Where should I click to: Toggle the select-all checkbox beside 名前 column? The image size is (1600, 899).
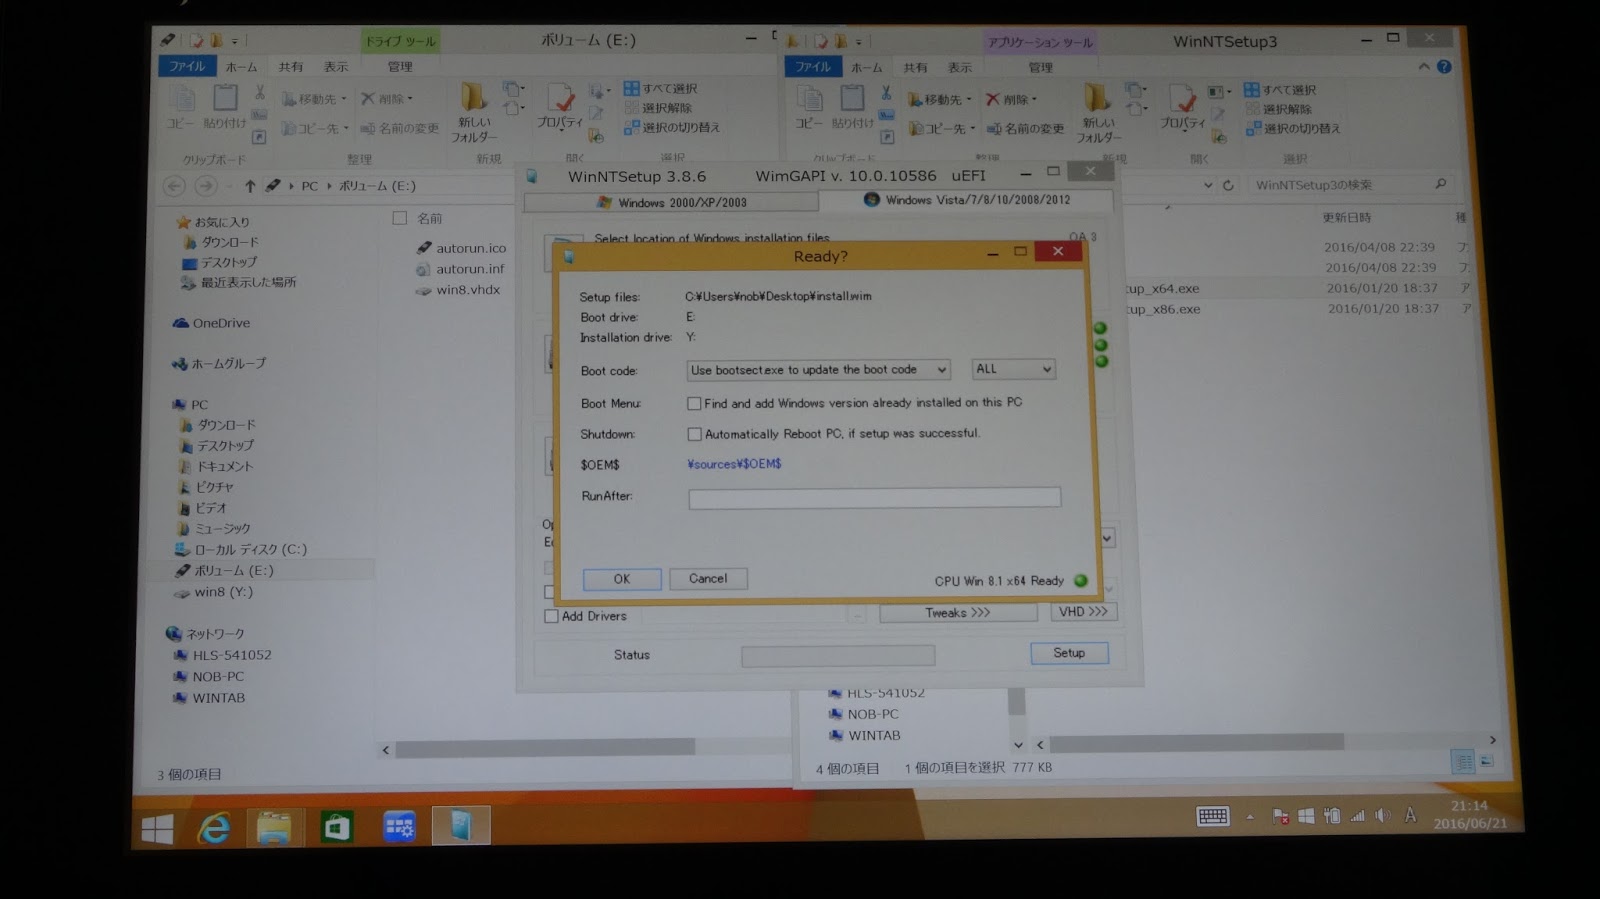coord(400,218)
